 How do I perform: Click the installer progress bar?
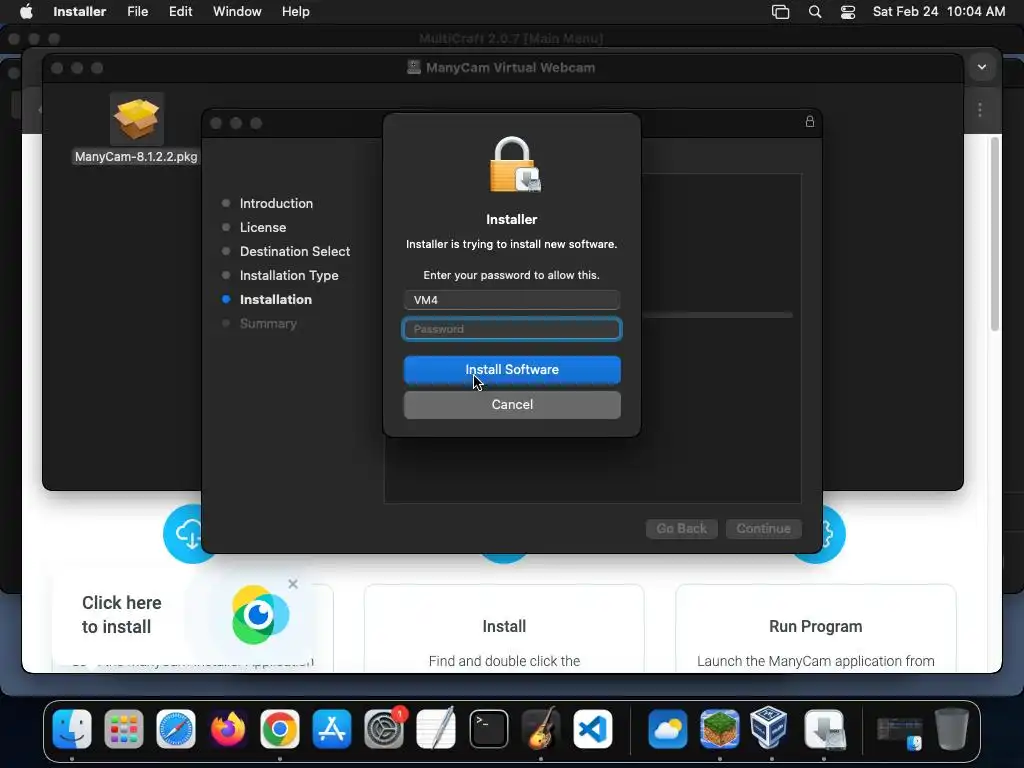coord(717,315)
